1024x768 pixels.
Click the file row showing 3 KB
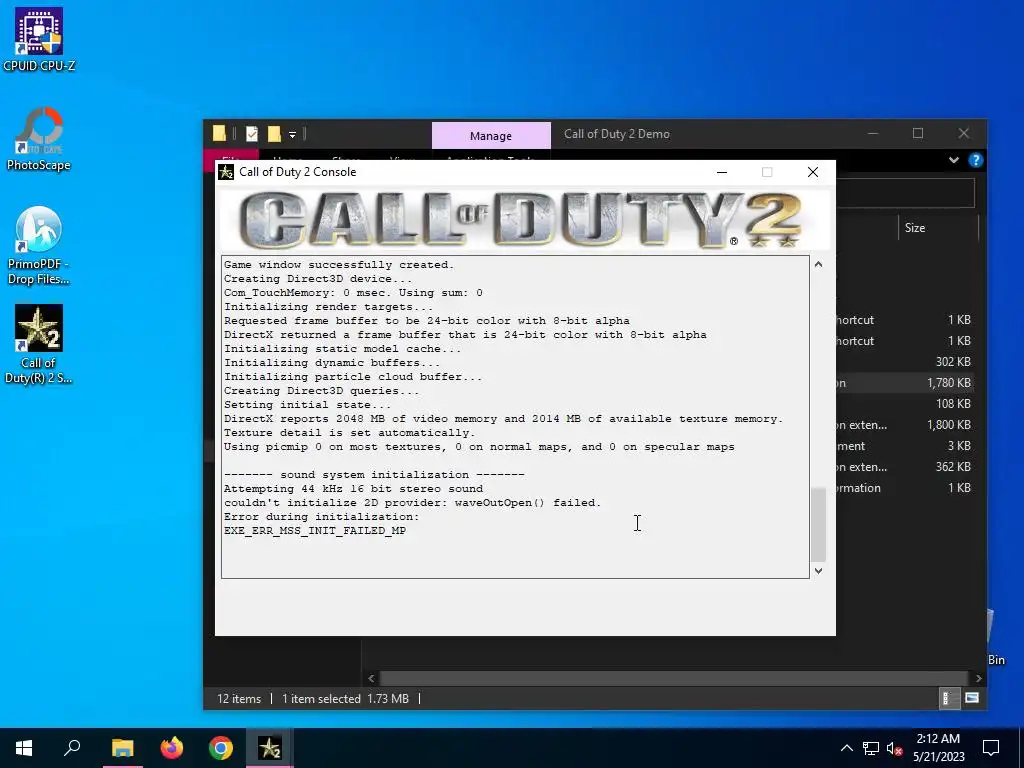tap(905, 446)
